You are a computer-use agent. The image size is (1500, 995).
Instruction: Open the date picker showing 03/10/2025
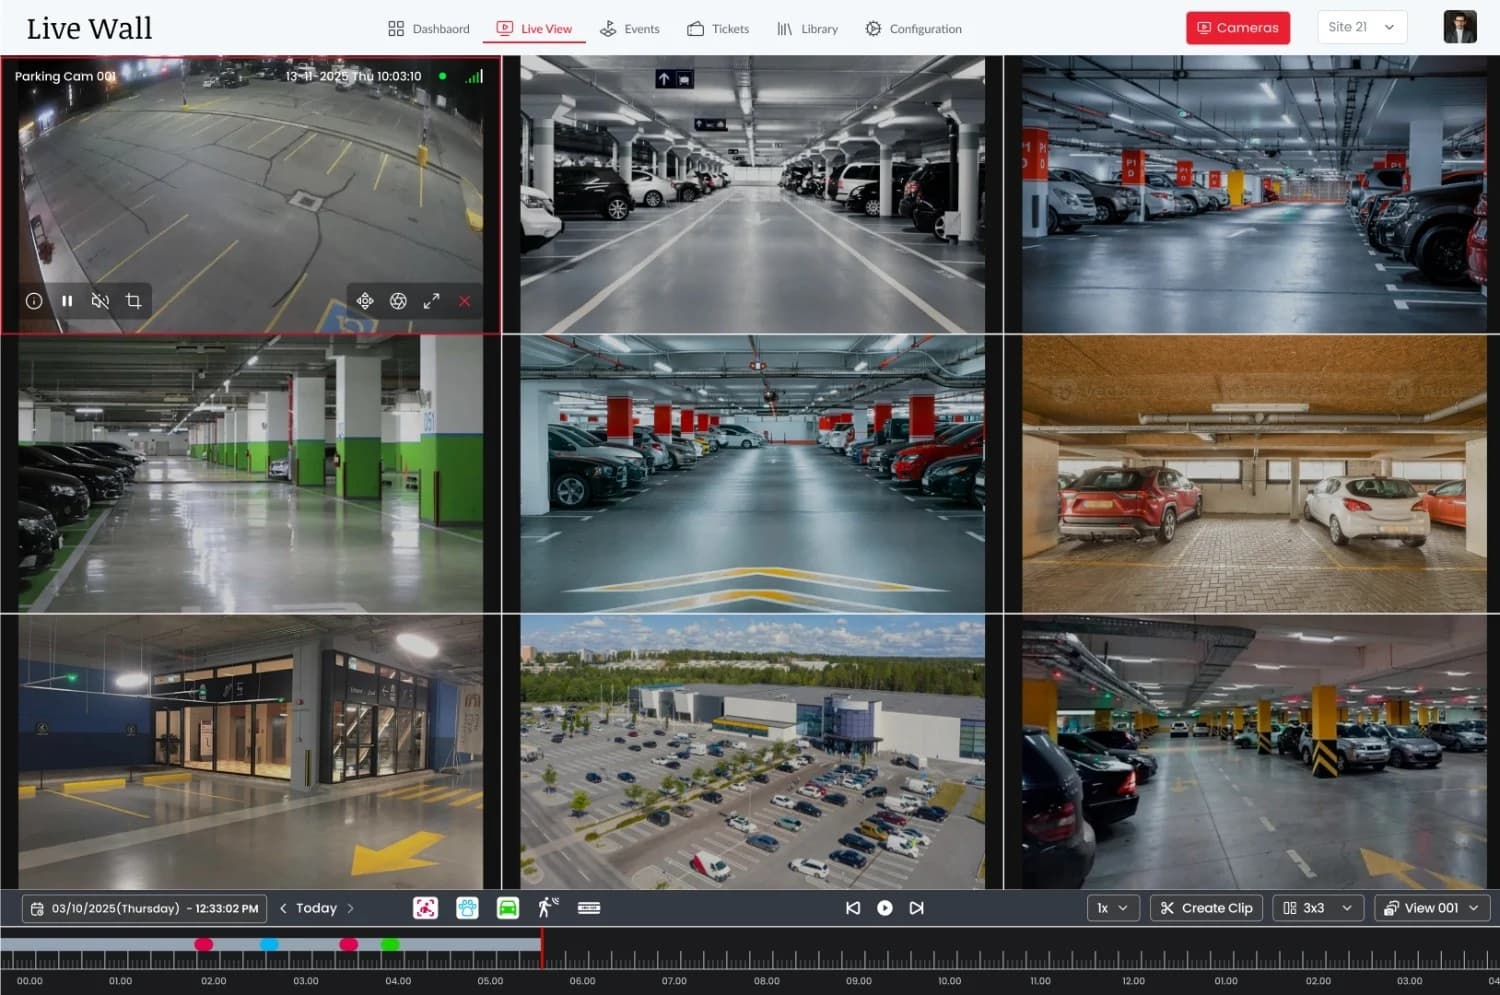click(143, 908)
